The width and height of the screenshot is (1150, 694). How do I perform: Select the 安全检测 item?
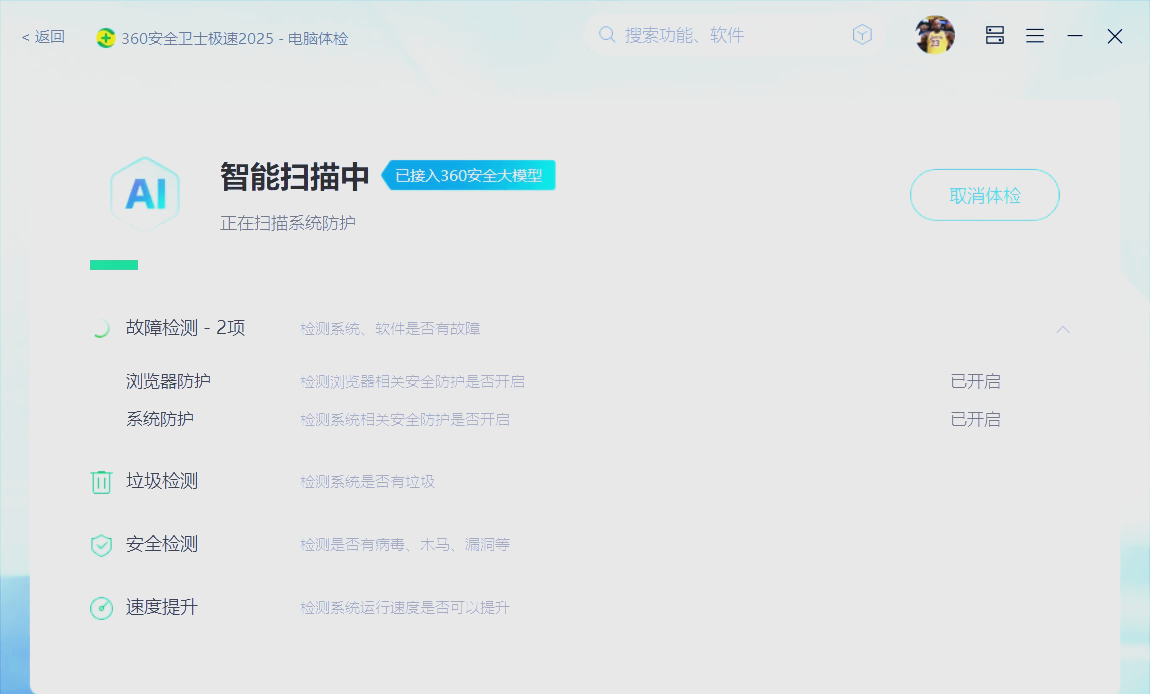[162, 544]
